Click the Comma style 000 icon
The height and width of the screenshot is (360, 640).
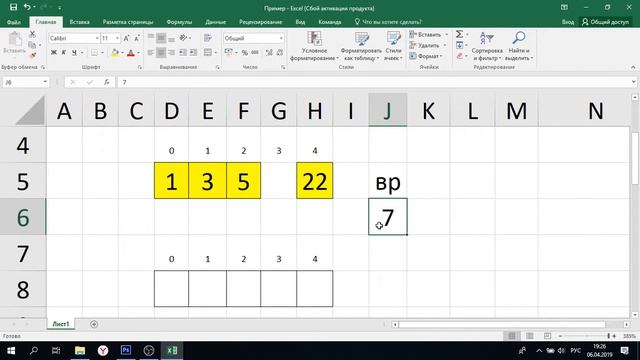(255, 52)
